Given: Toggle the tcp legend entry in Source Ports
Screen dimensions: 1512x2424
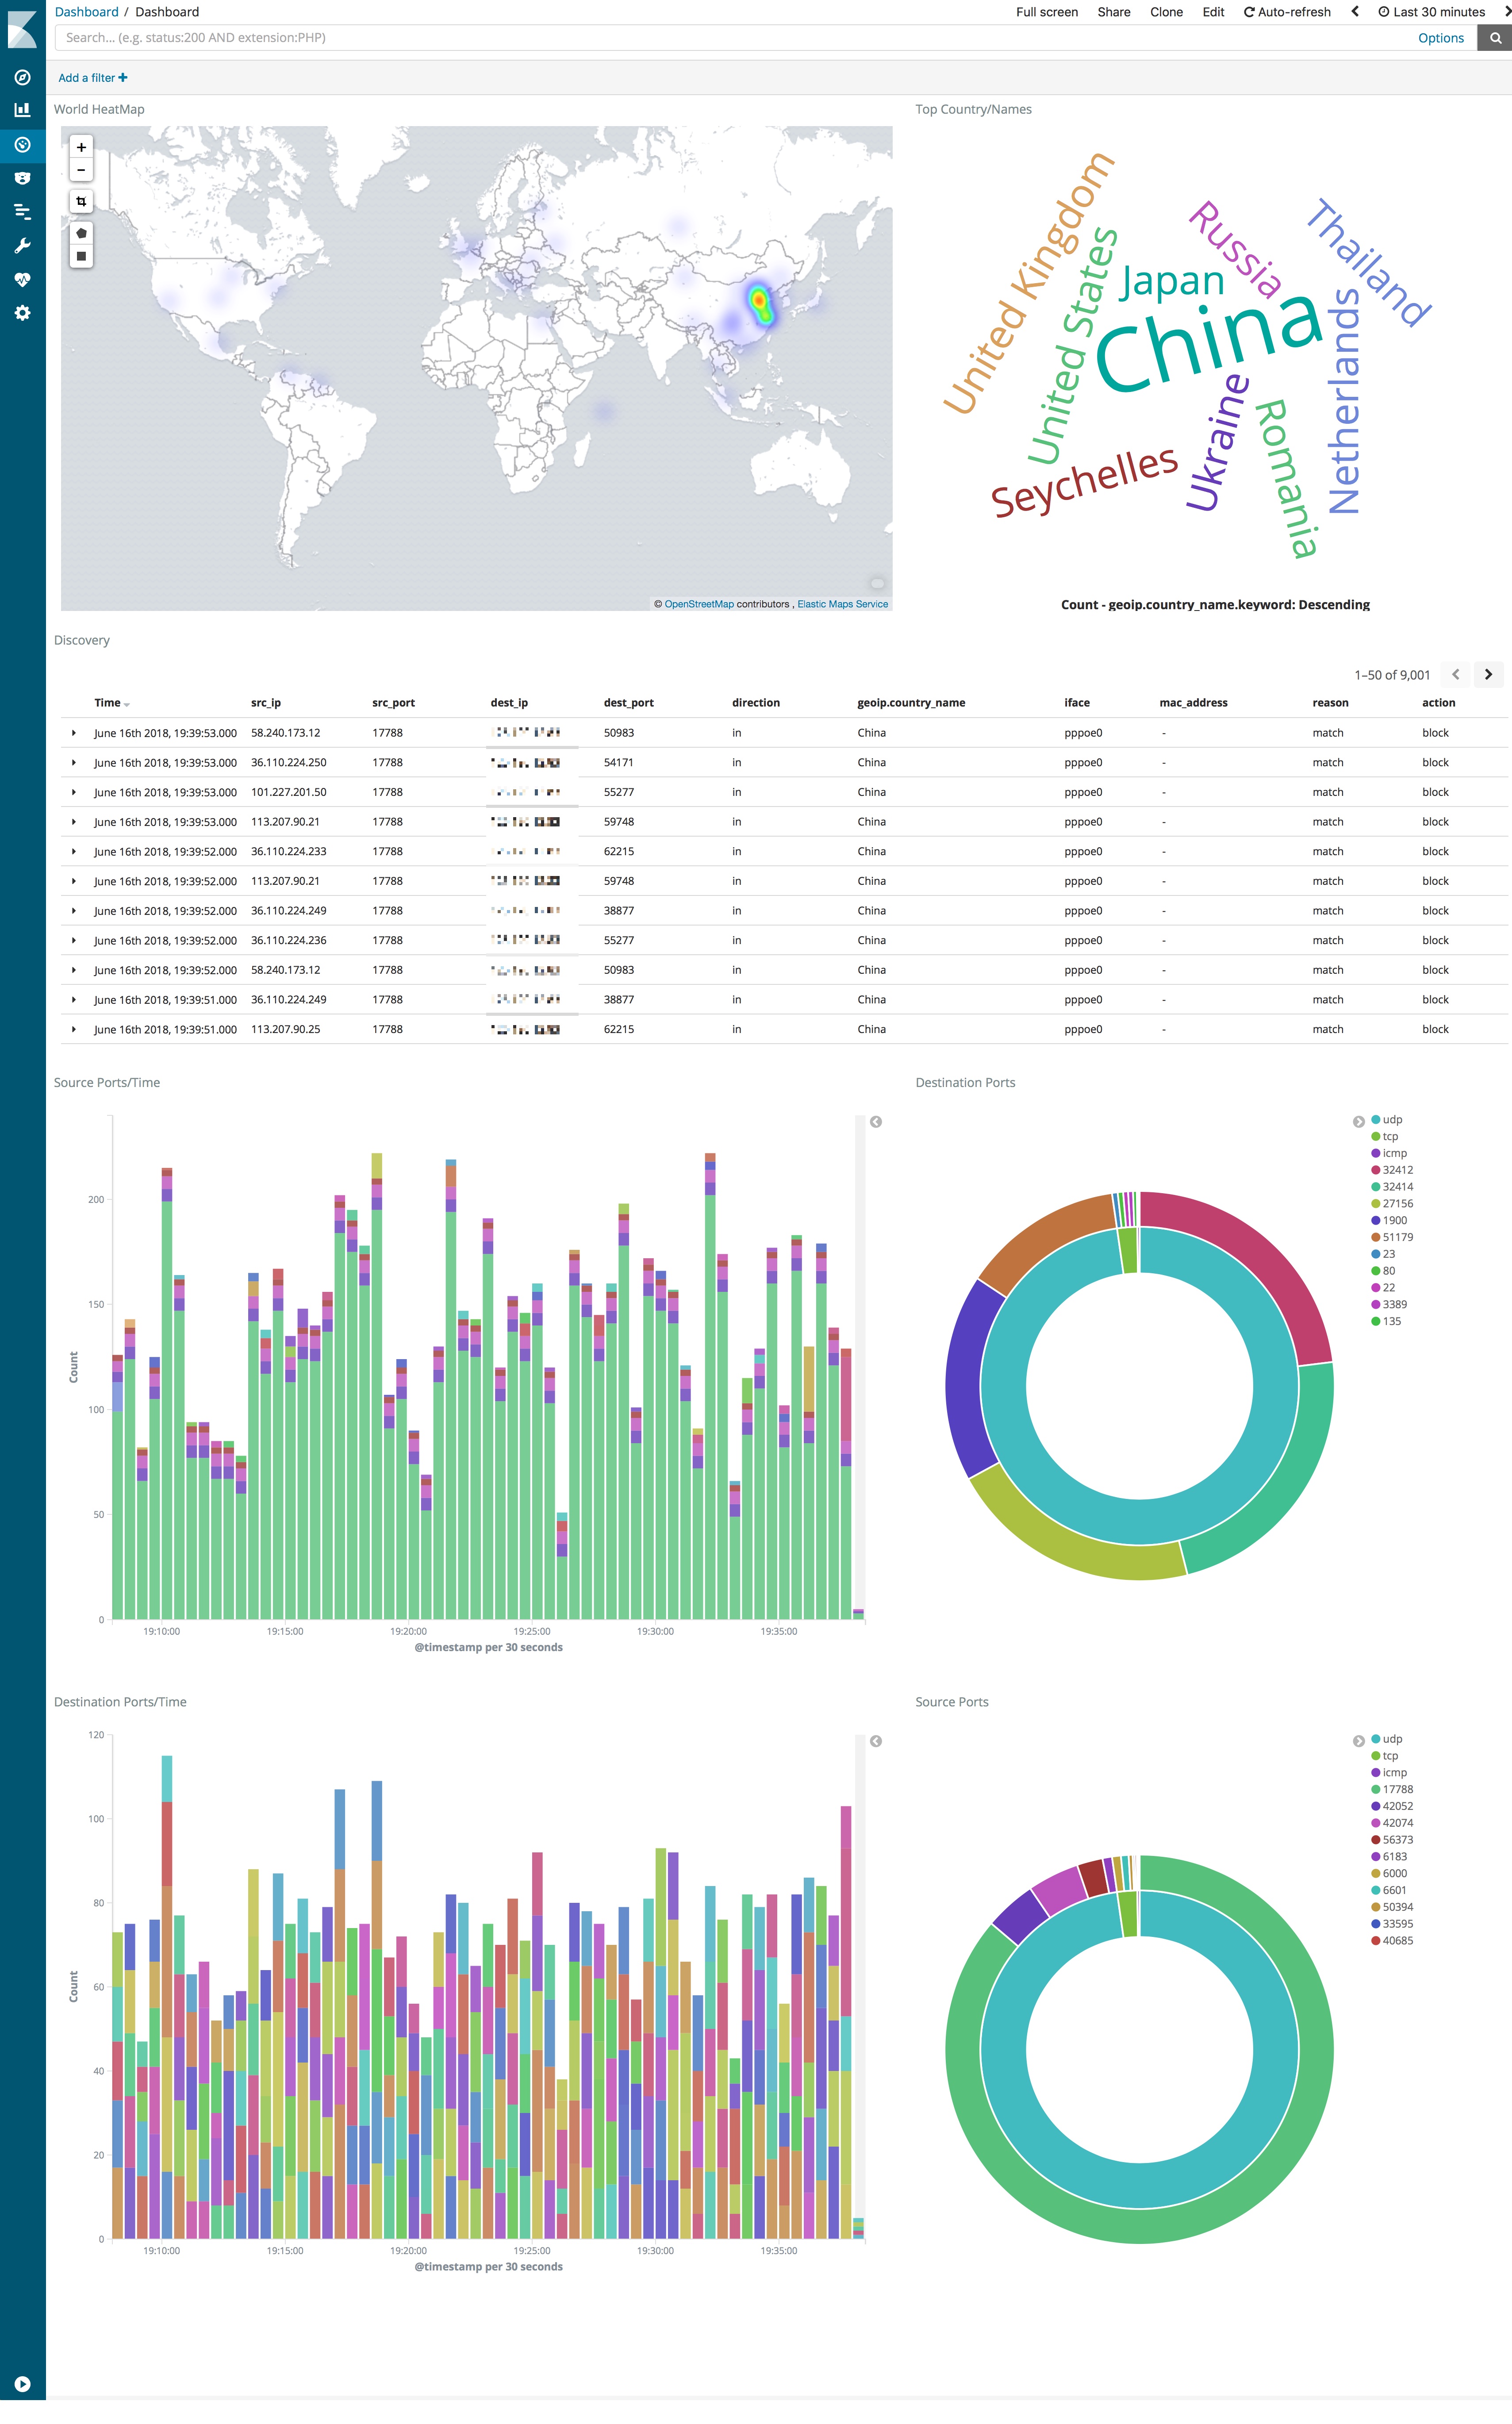Looking at the screenshot, I should click(x=1390, y=1756).
